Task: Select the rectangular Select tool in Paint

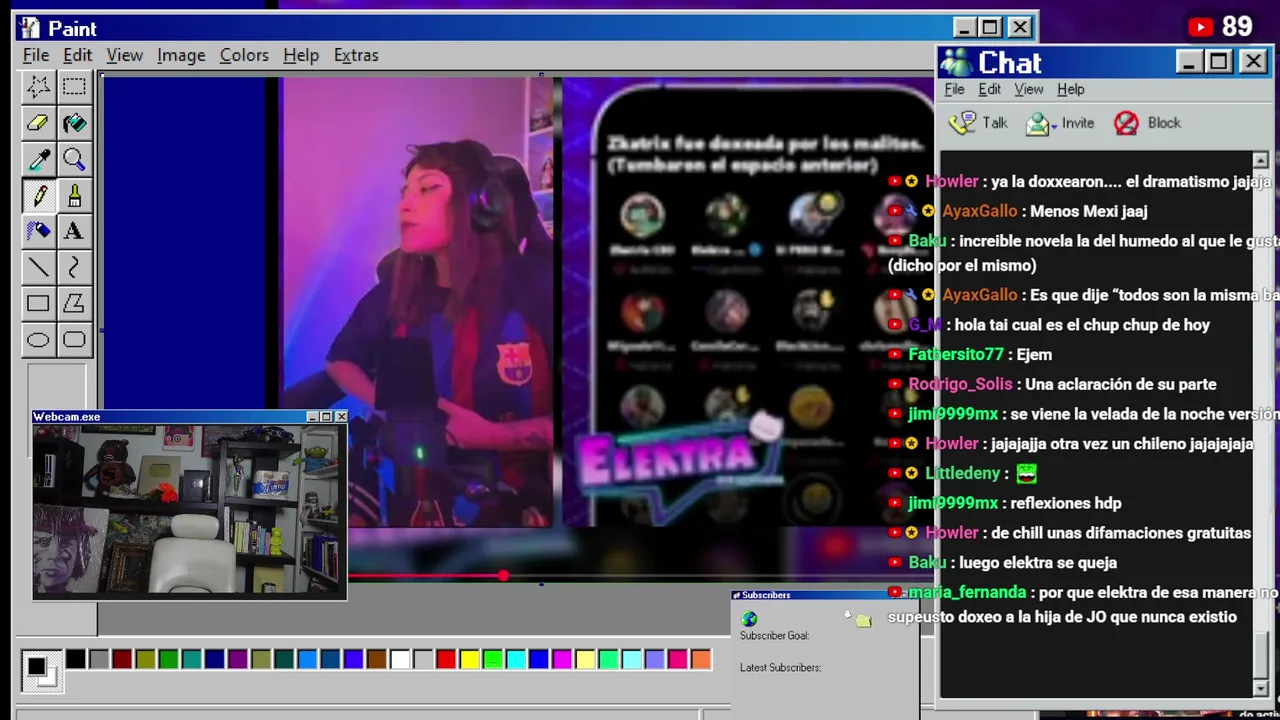Action: (x=74, y=87)
